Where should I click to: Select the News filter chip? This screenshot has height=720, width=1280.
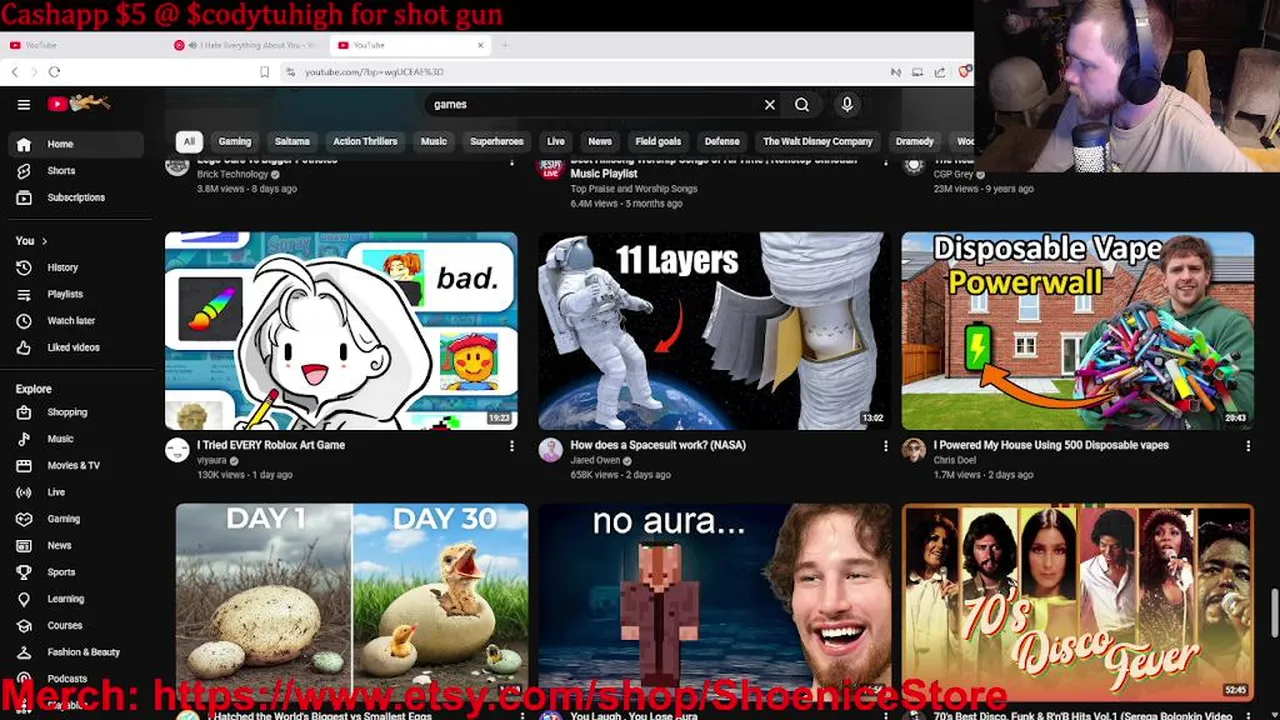pyautogui.click(x=600, y=142)
